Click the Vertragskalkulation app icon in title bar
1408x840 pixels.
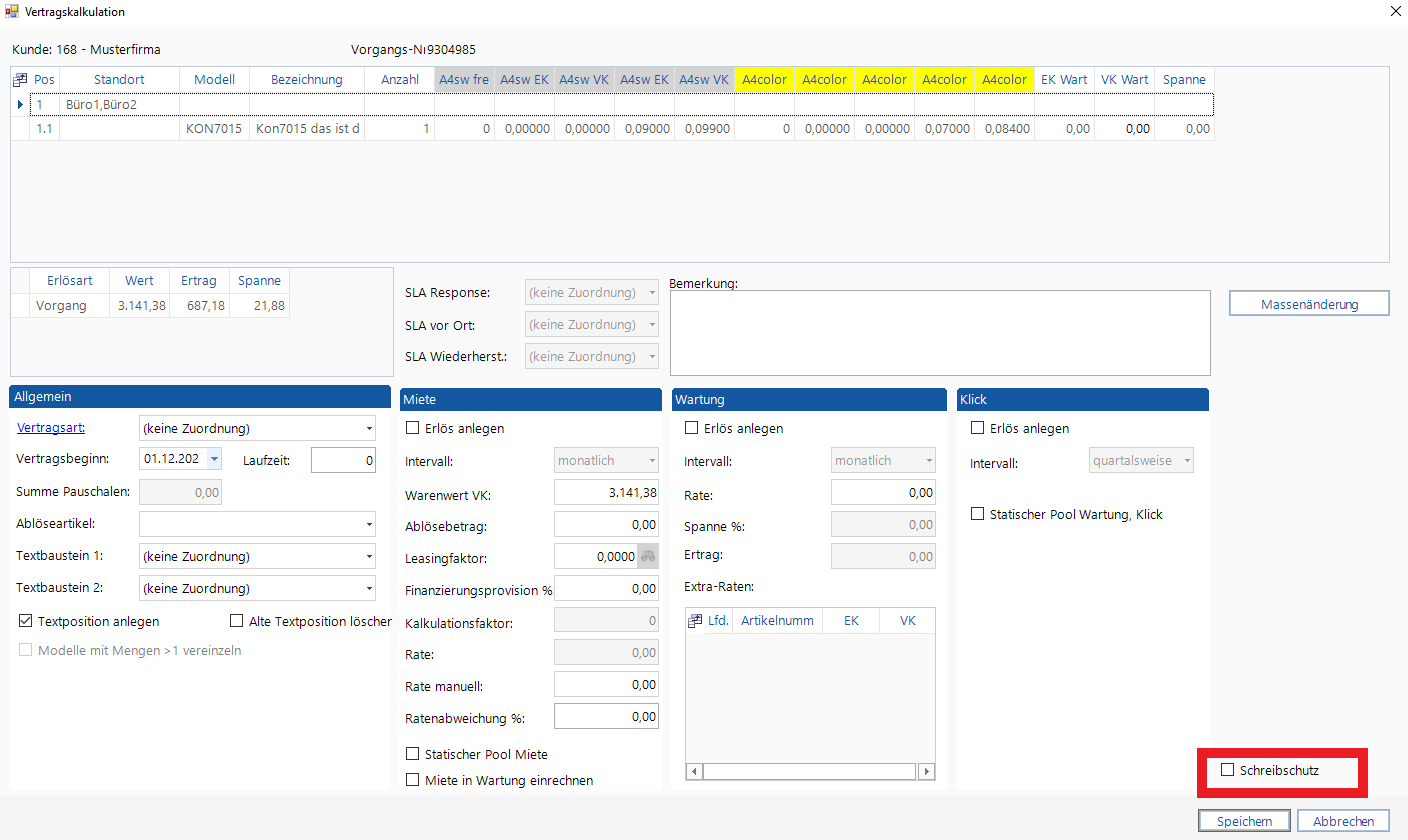[x=12, y=12]
